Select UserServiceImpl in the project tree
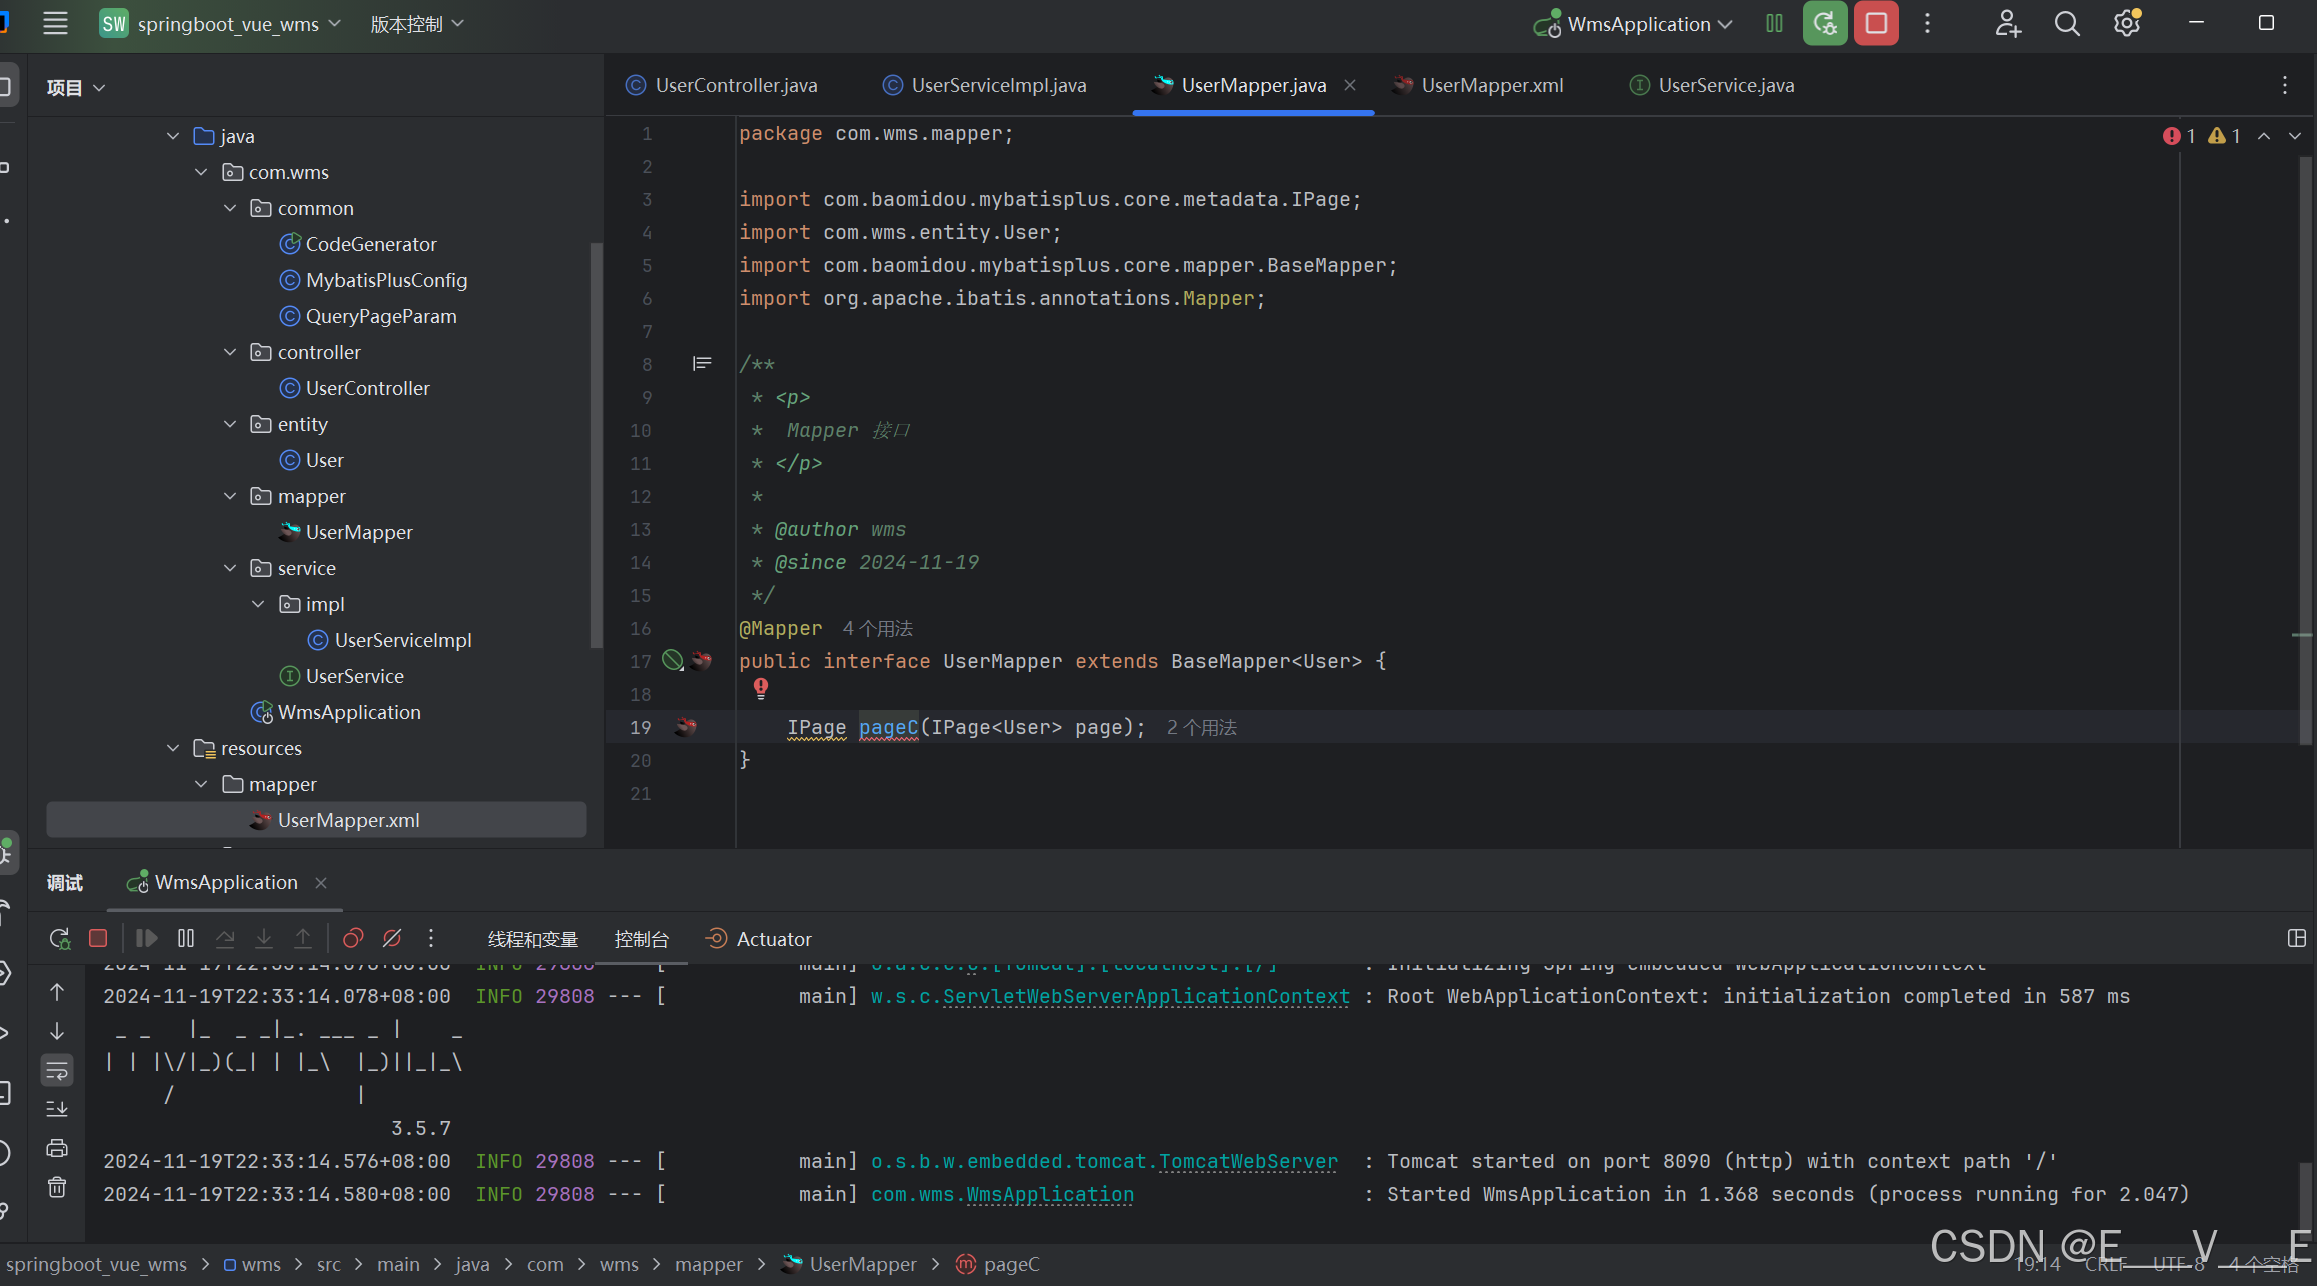Screen dimensions: 2317x1286 click(x=402, y=640)
